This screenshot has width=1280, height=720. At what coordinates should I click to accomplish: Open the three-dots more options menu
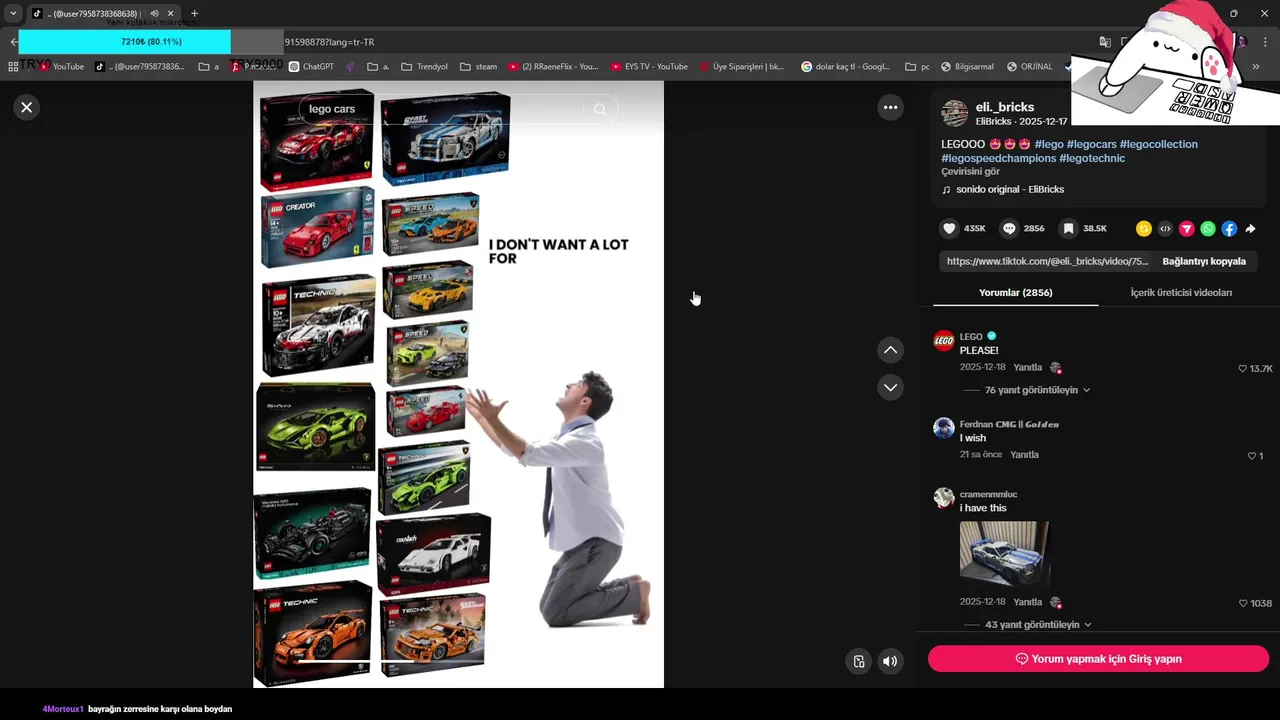890,107
